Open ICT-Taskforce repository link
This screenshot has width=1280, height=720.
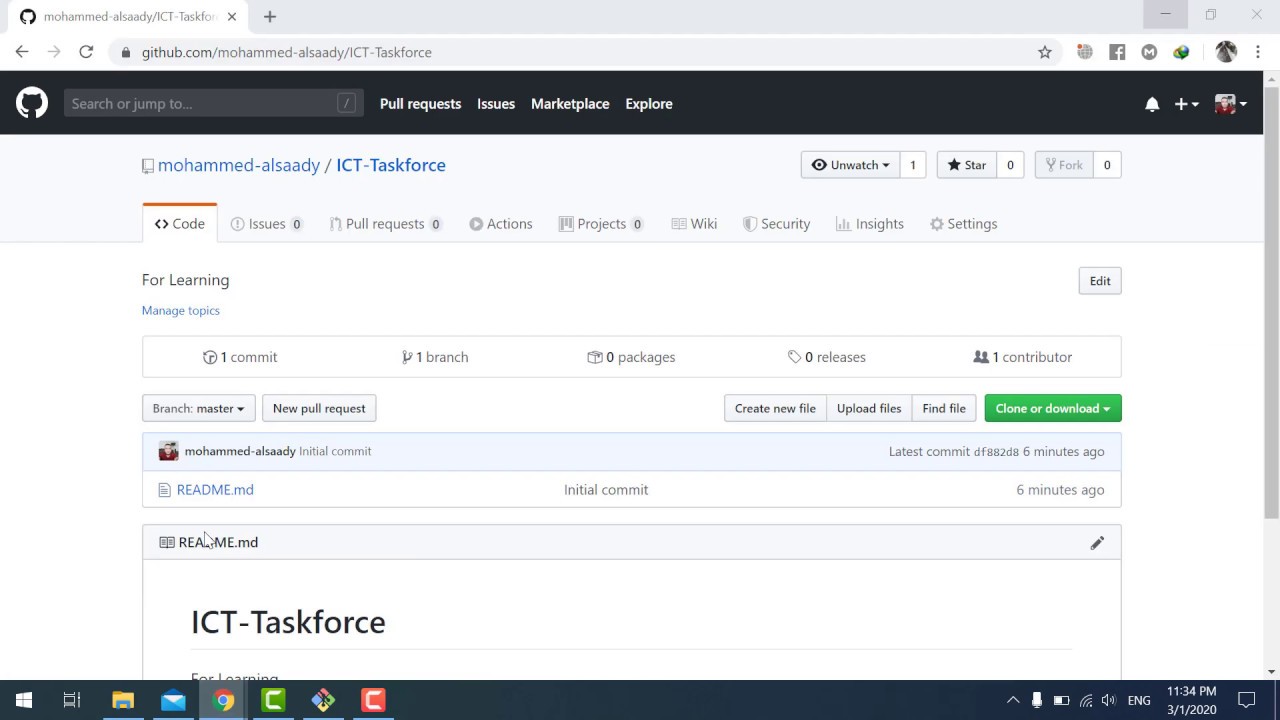coord(391,165)
